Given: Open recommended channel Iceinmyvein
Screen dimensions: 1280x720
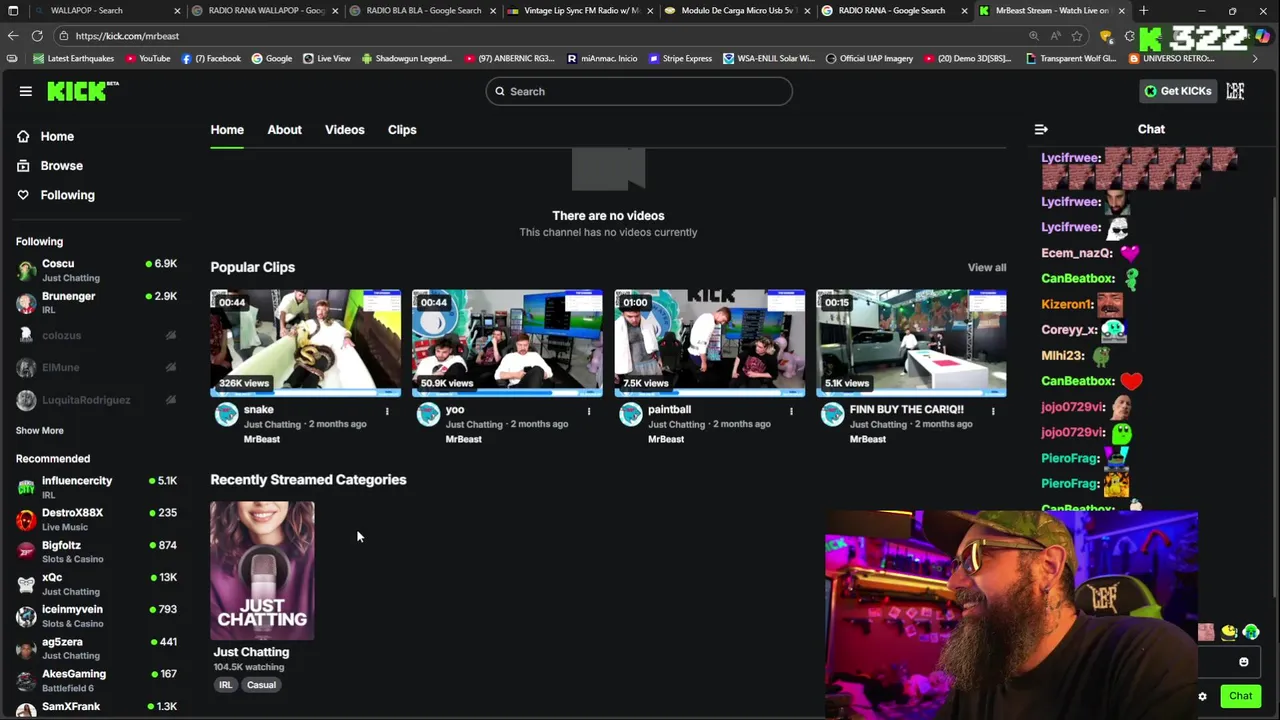Looking at the screenshot, I should [96, 616].
